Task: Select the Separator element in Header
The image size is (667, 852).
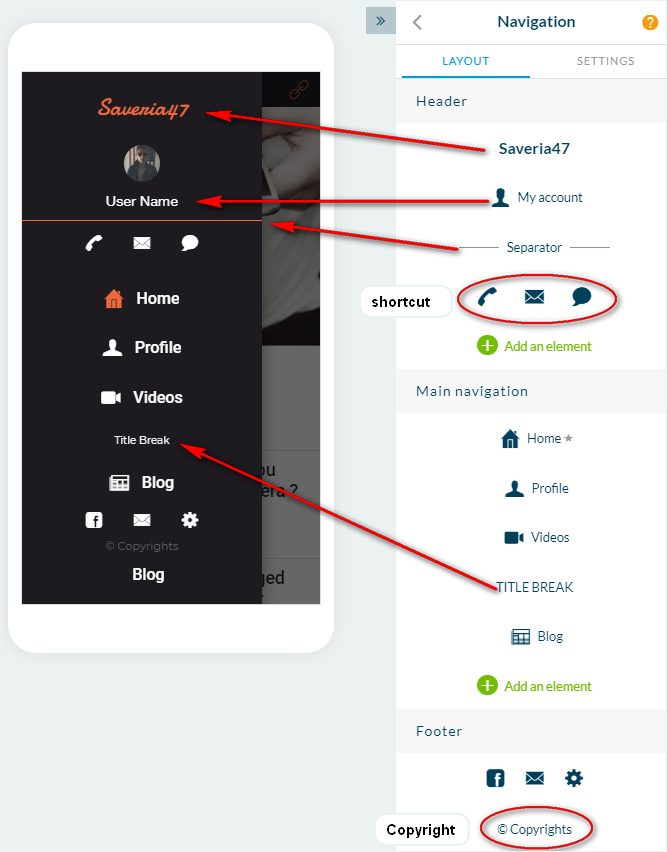Action: (x=534, y=247)
